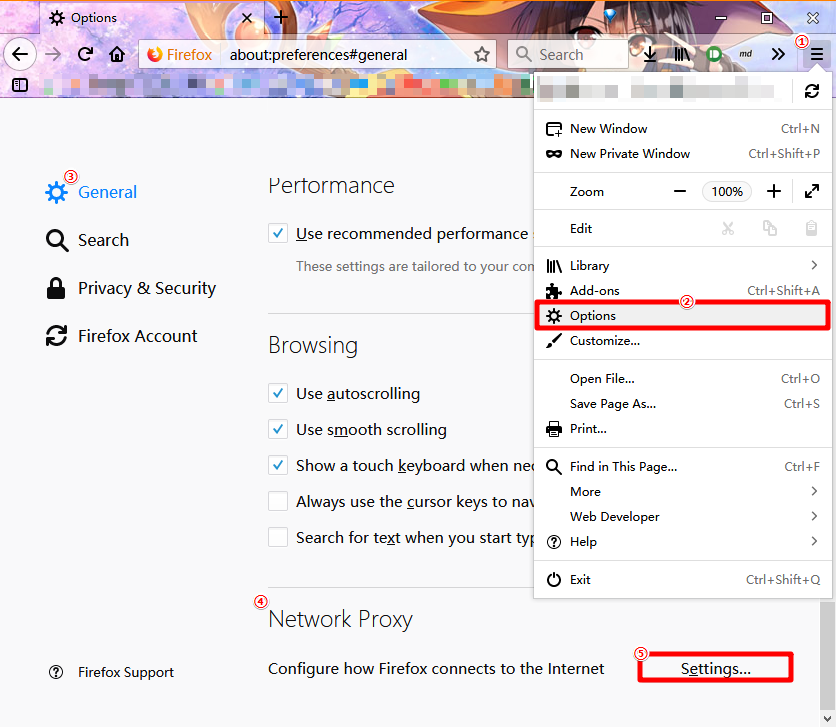The image size is (836, 727).
Task: Expand the More submenu
Action: [682, 491]
